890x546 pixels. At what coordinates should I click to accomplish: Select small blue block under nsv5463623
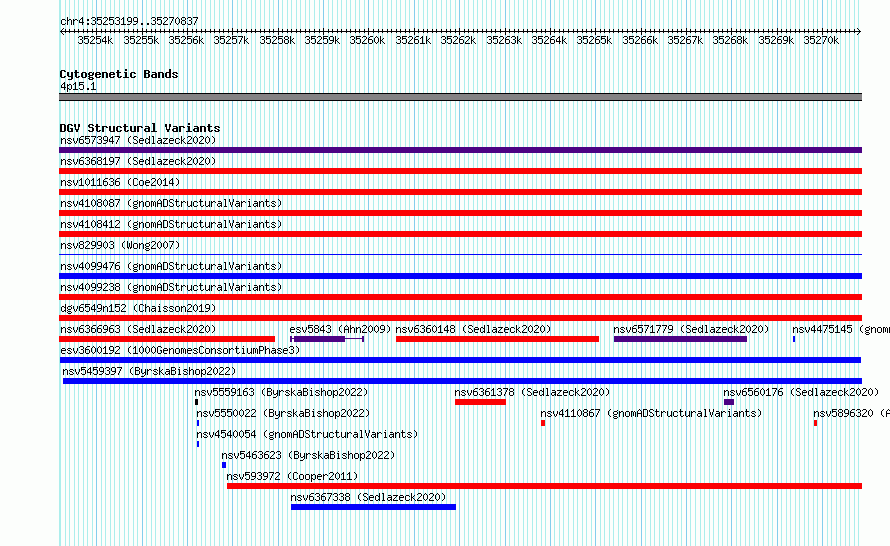[x=224, y=465]
